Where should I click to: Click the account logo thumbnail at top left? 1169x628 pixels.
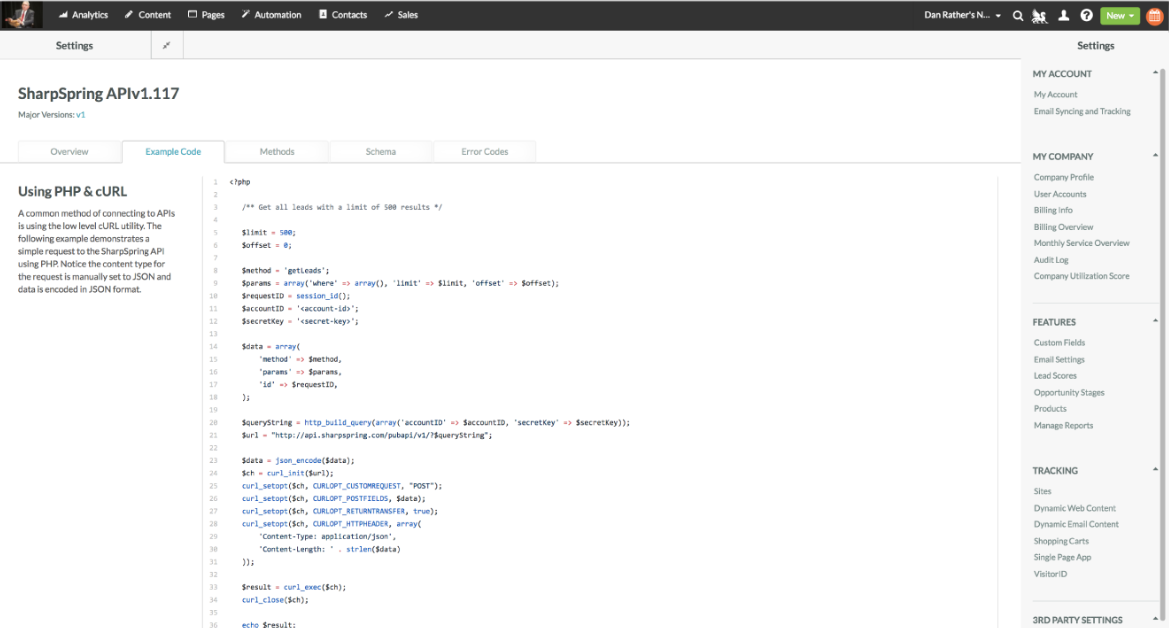point(21,15)
